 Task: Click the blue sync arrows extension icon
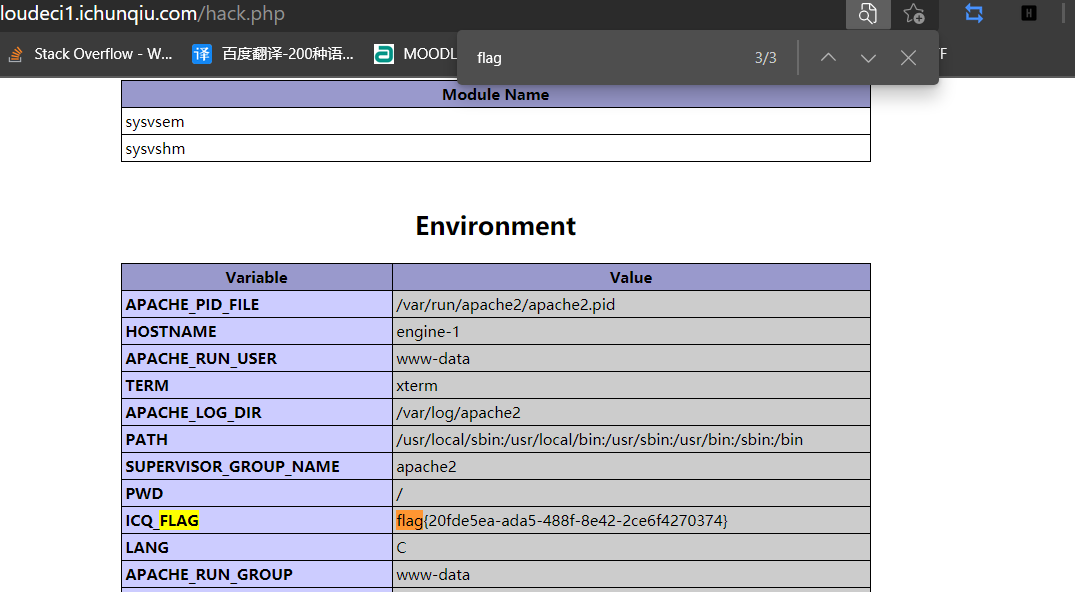974,13
